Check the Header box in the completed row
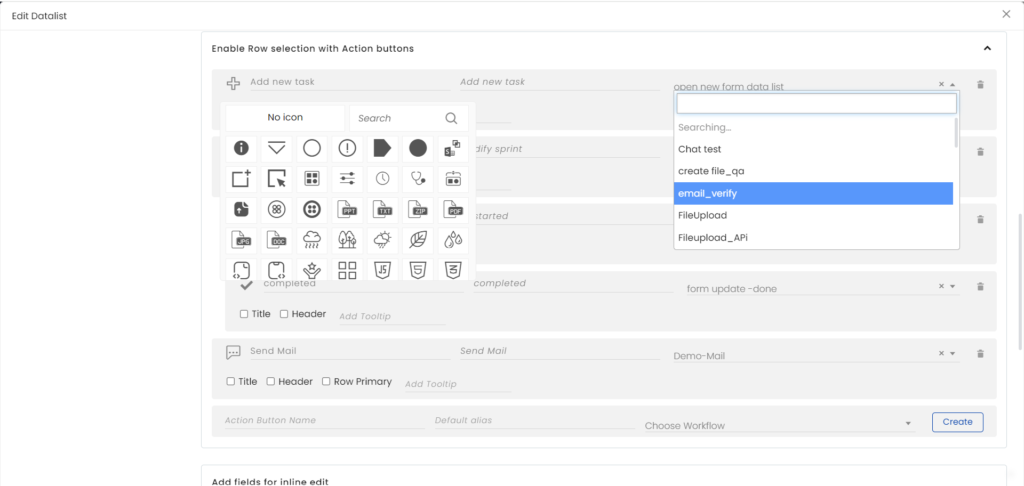Screen dimensions: 1024x486 (x=284, y=314)
